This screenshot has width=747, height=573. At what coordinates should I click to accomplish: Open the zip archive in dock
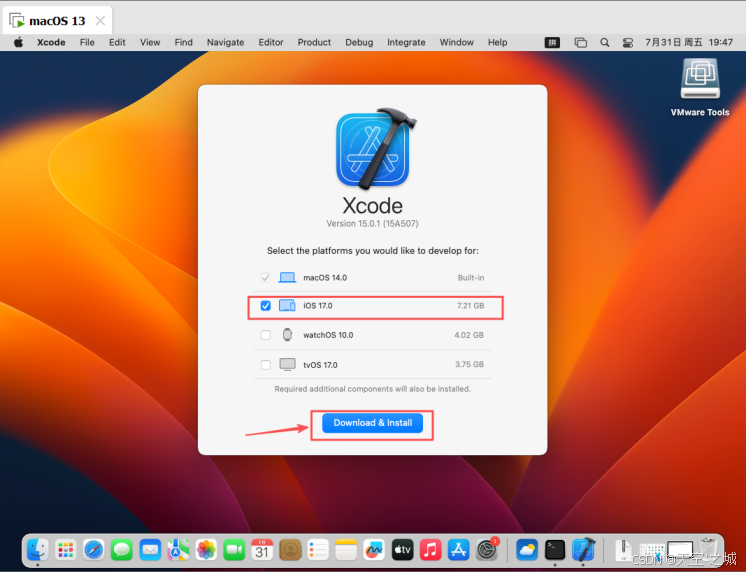(623, 550)
